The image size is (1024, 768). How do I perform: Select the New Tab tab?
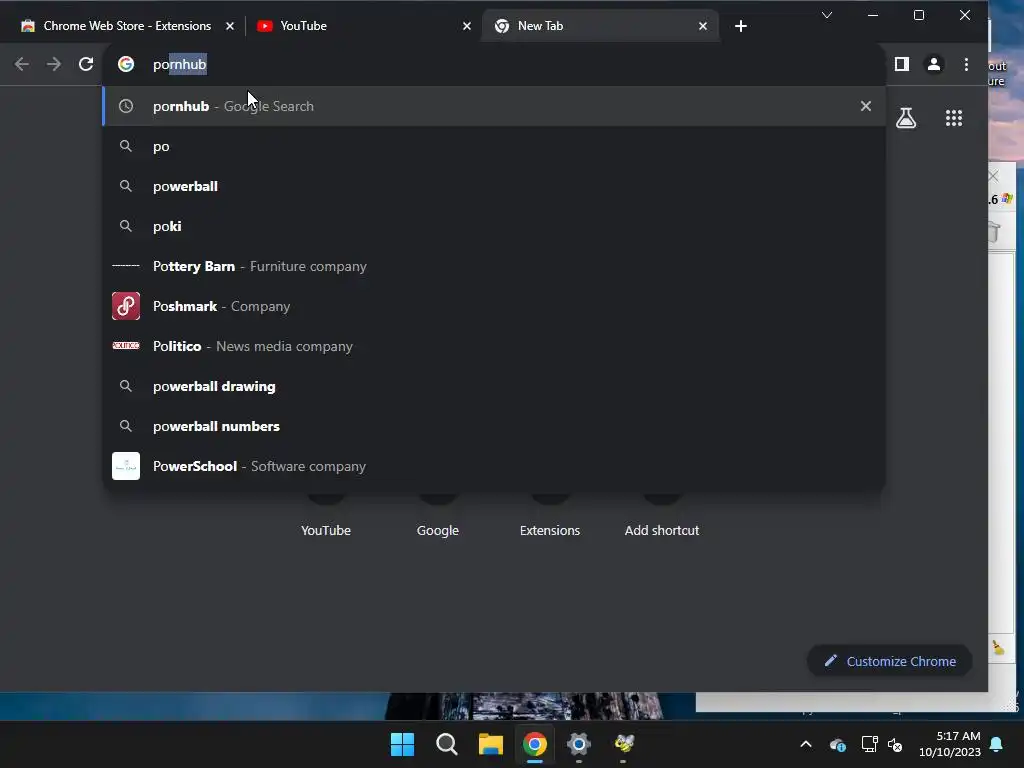[600, 26]
